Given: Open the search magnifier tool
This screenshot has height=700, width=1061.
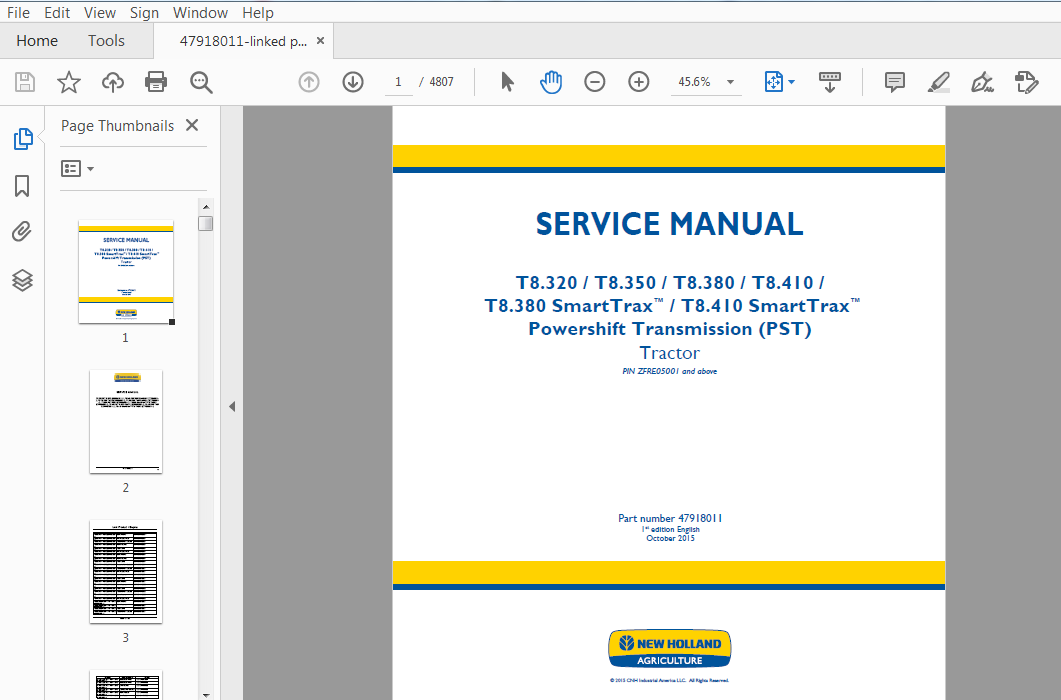Looking at the screenshot, I should tap(201, 82).
